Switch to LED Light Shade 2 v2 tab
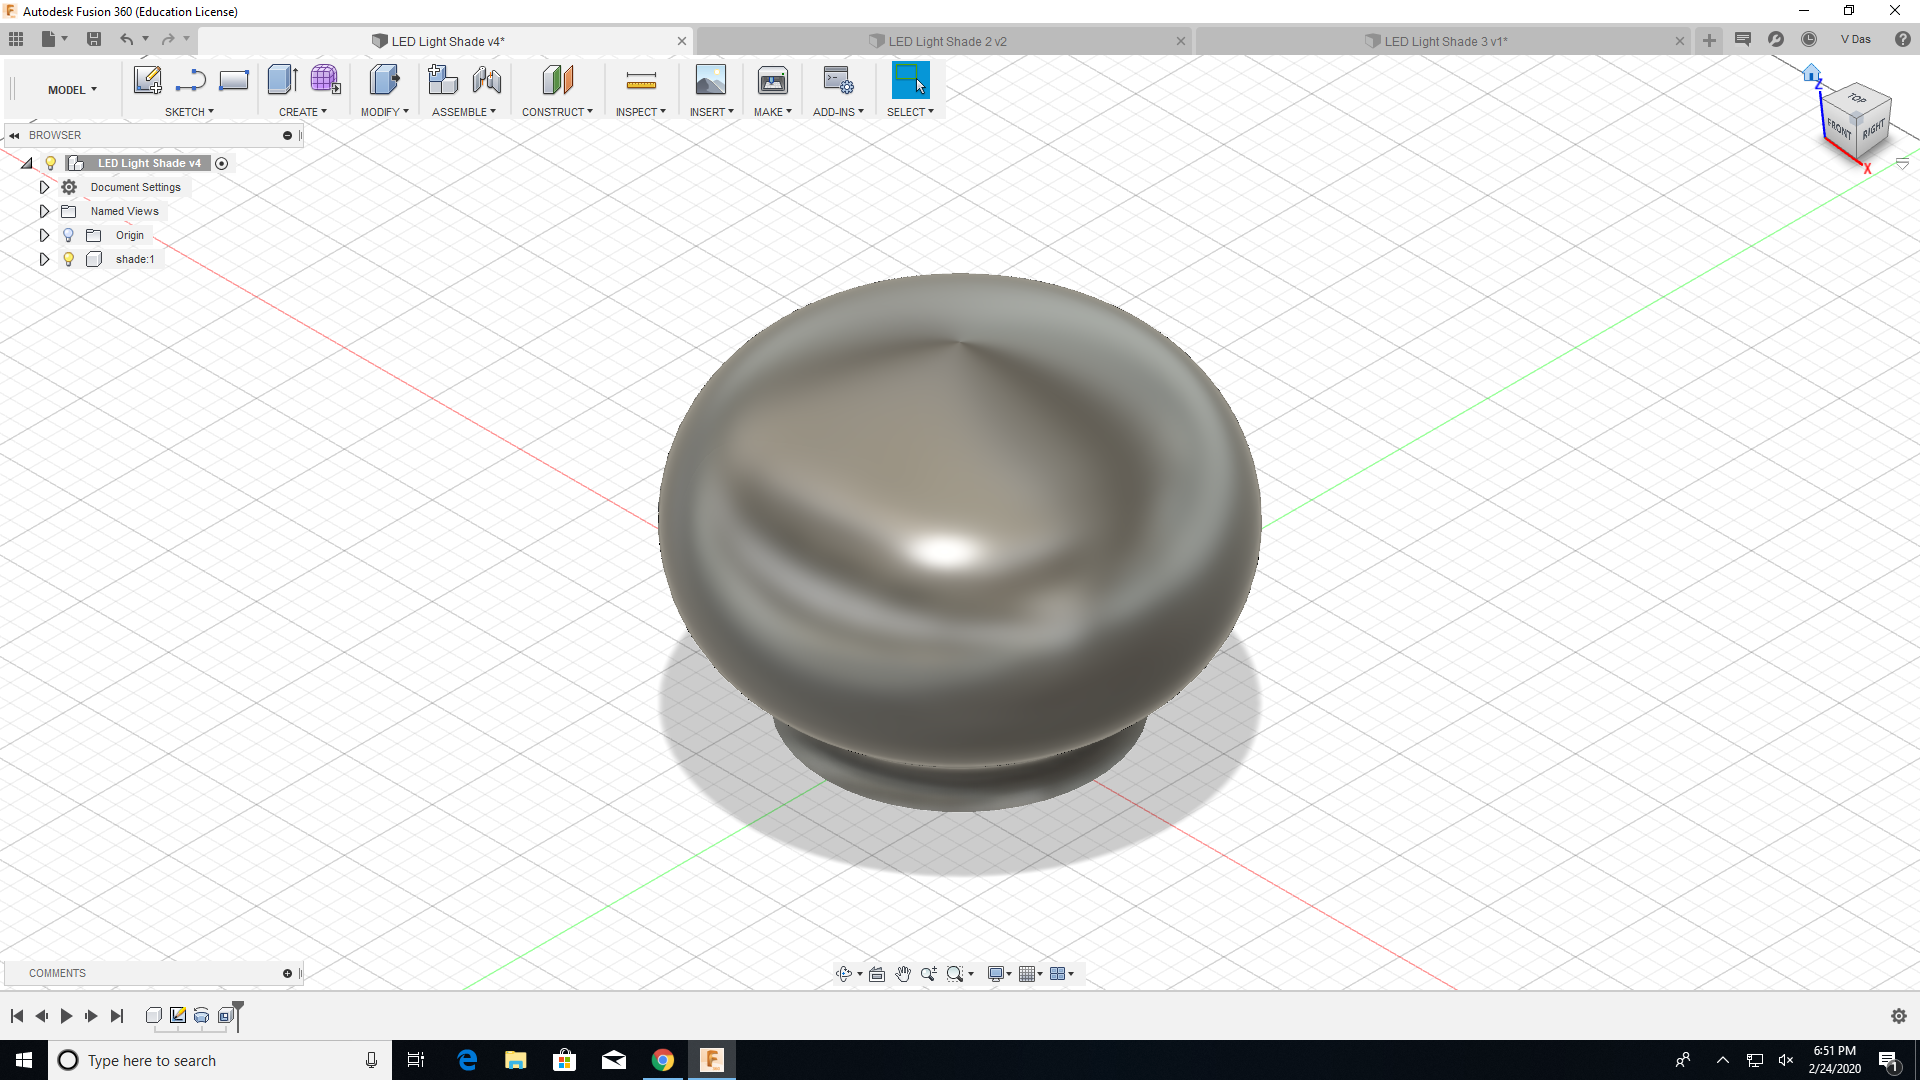The width and height of the screenshot is (1920, 1080). click(946, 41)
